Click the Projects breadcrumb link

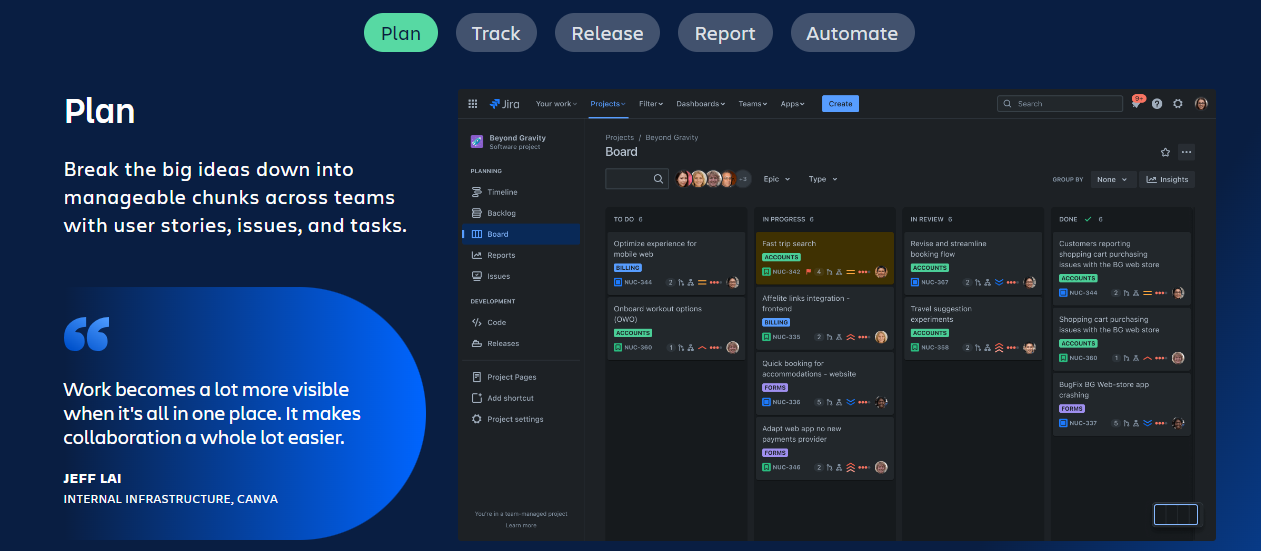619,137
